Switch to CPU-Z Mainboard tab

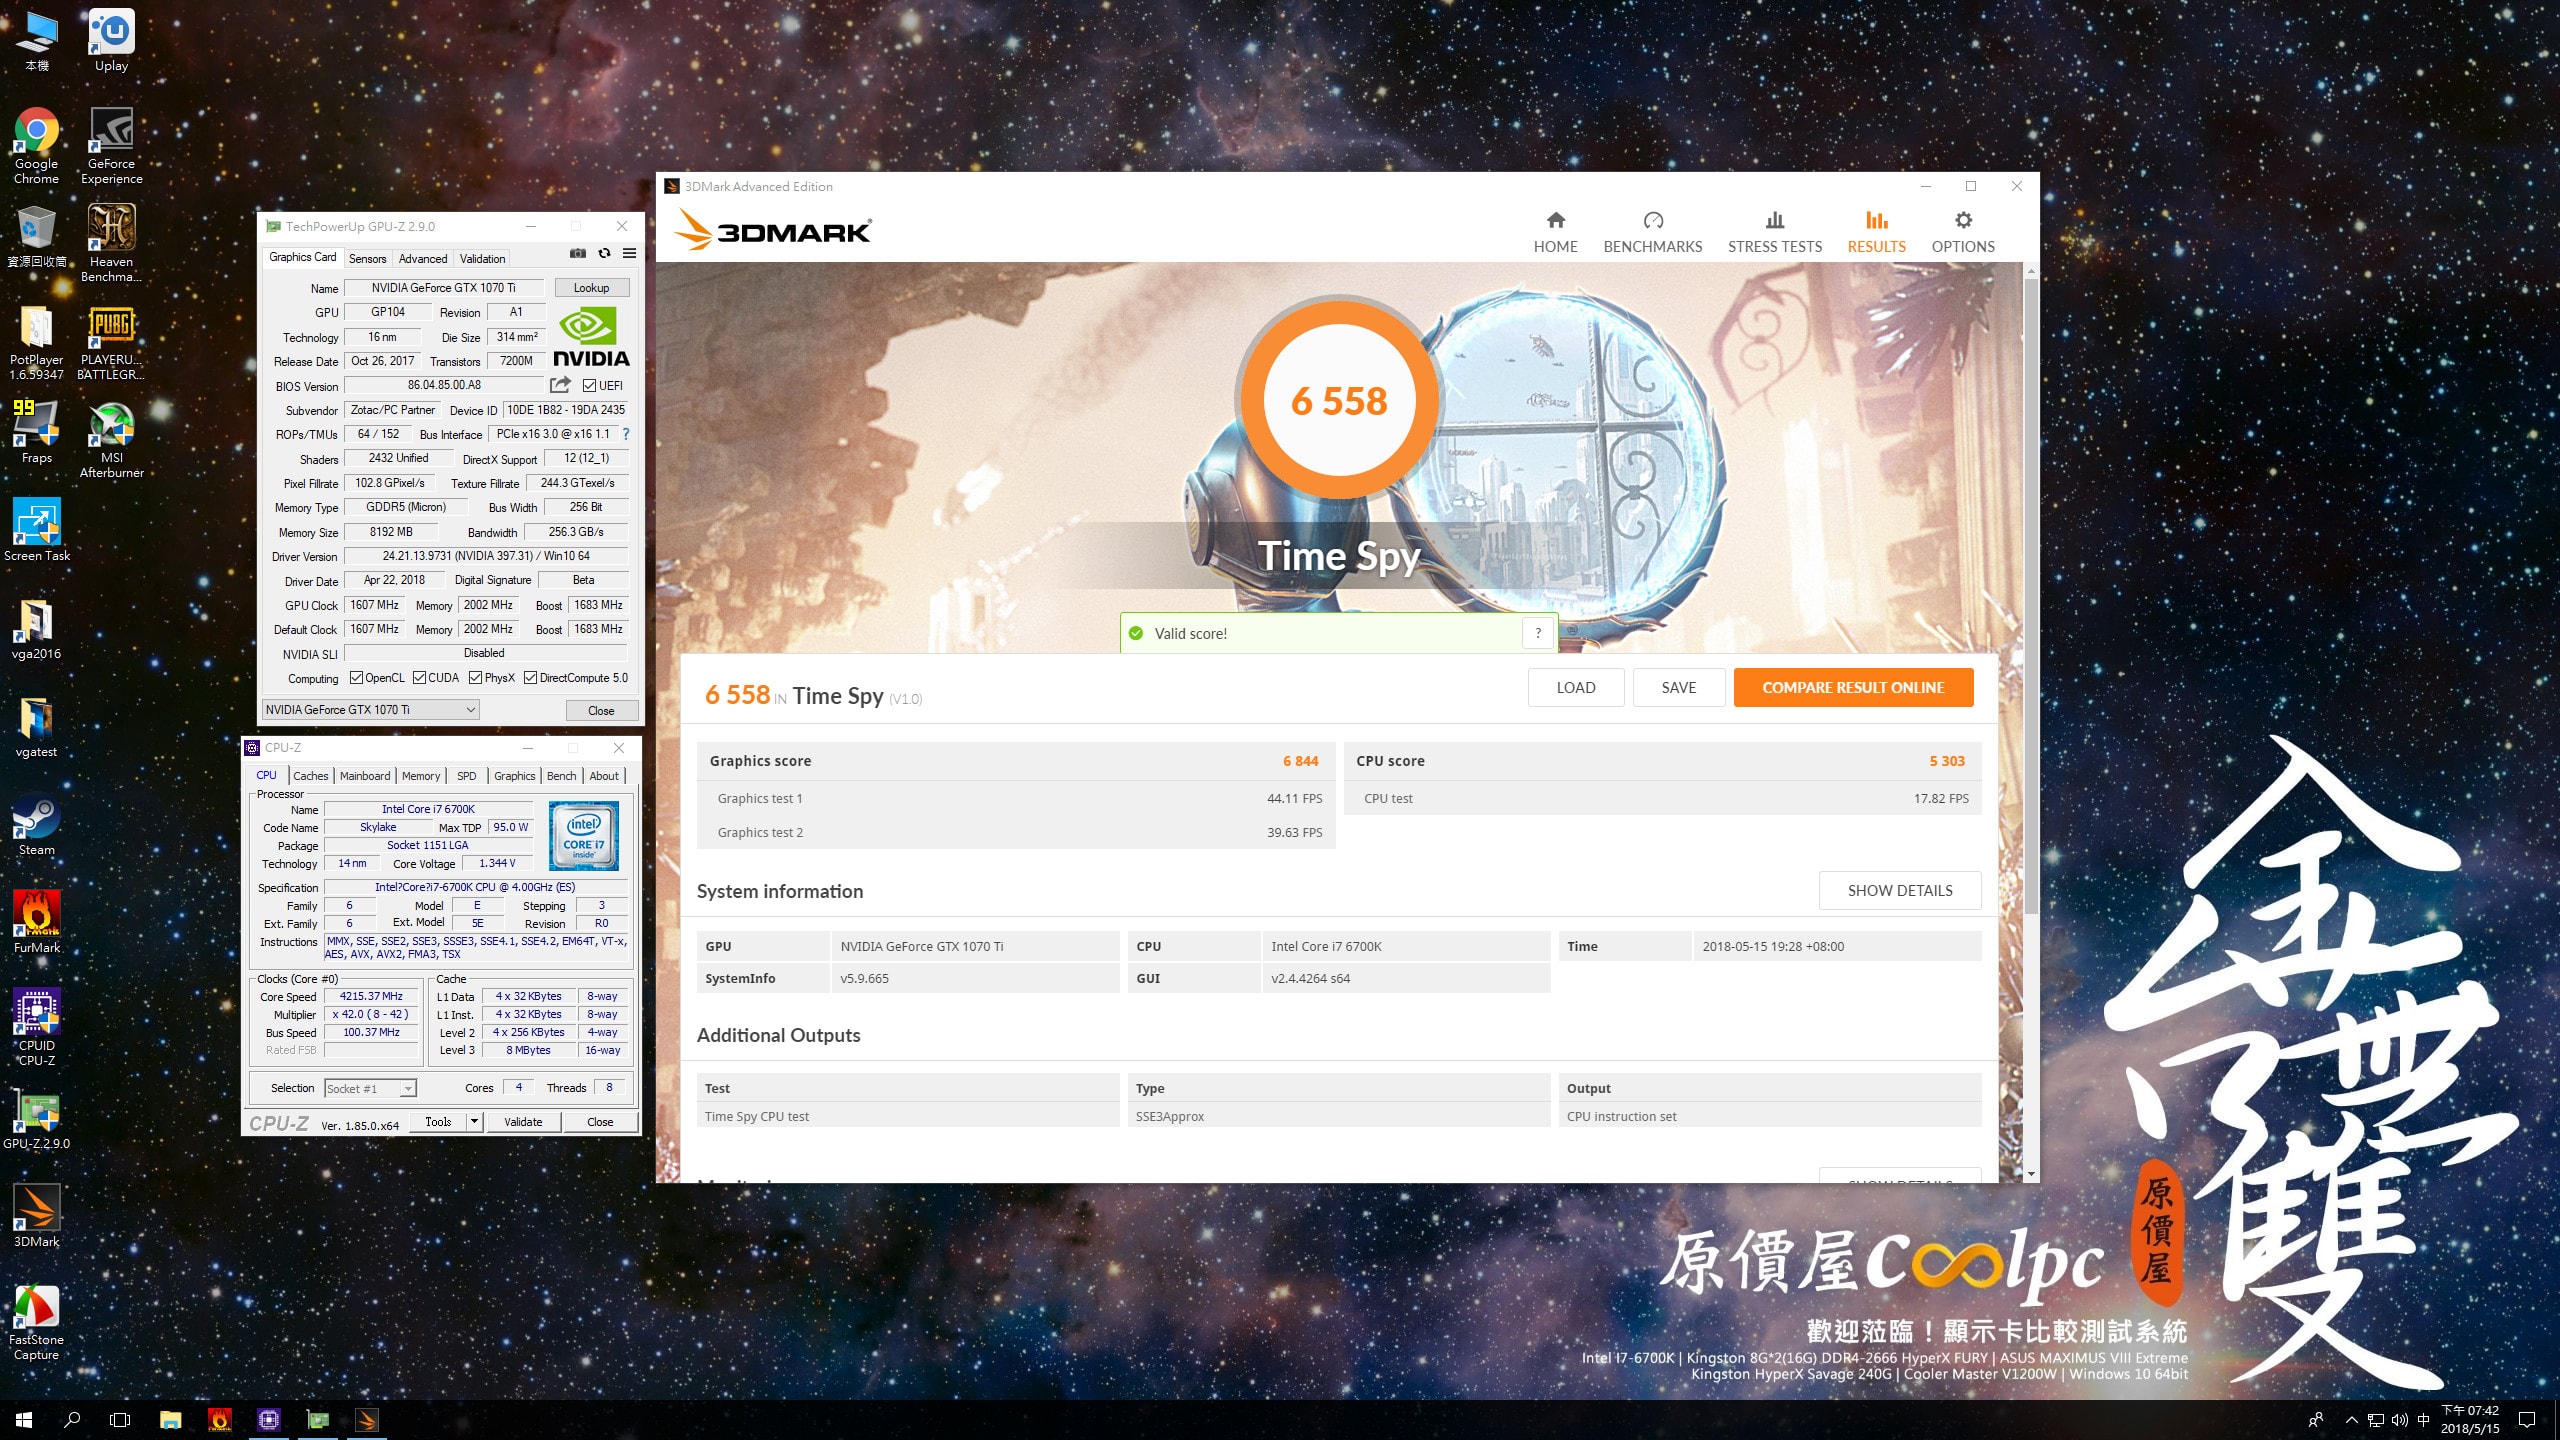[365, 776]
